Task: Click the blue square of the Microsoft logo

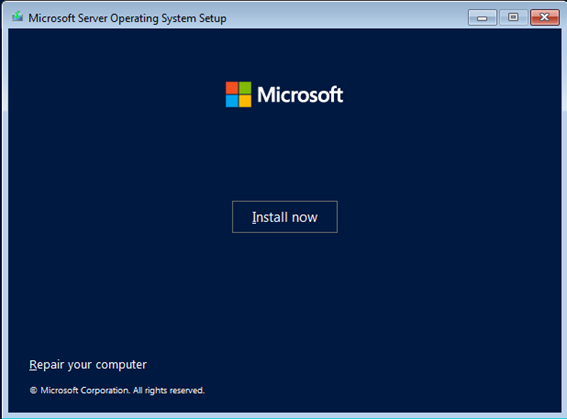Action: click(x=232, y=101)
